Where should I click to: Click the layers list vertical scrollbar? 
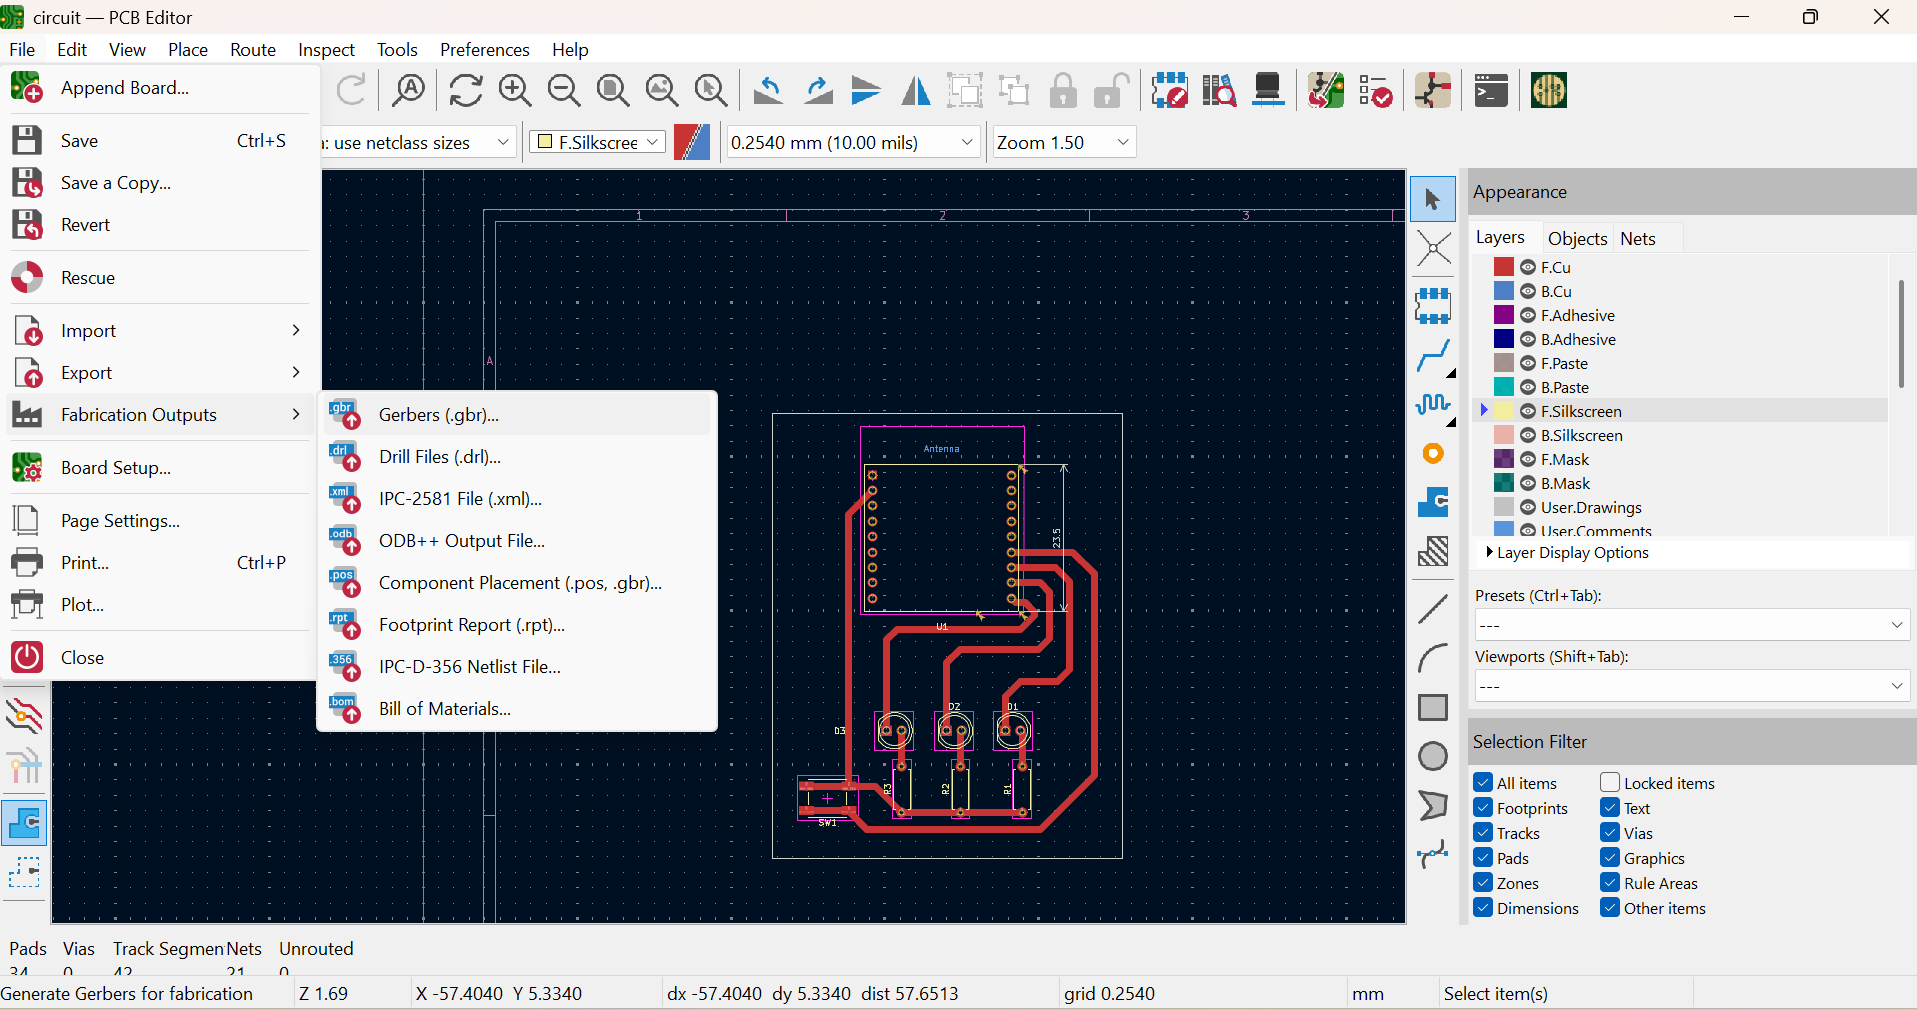coord(1900,335)
